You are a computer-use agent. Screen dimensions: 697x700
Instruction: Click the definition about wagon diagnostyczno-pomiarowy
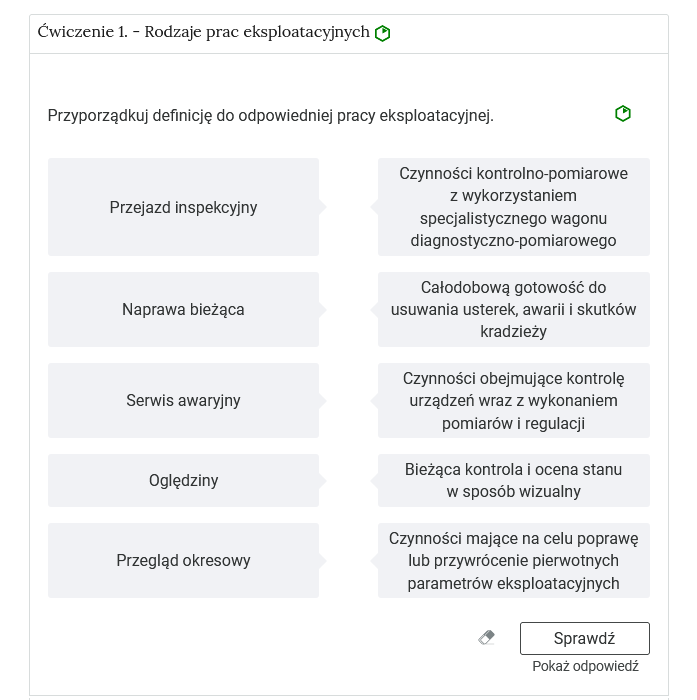click(x=514, y=207)
